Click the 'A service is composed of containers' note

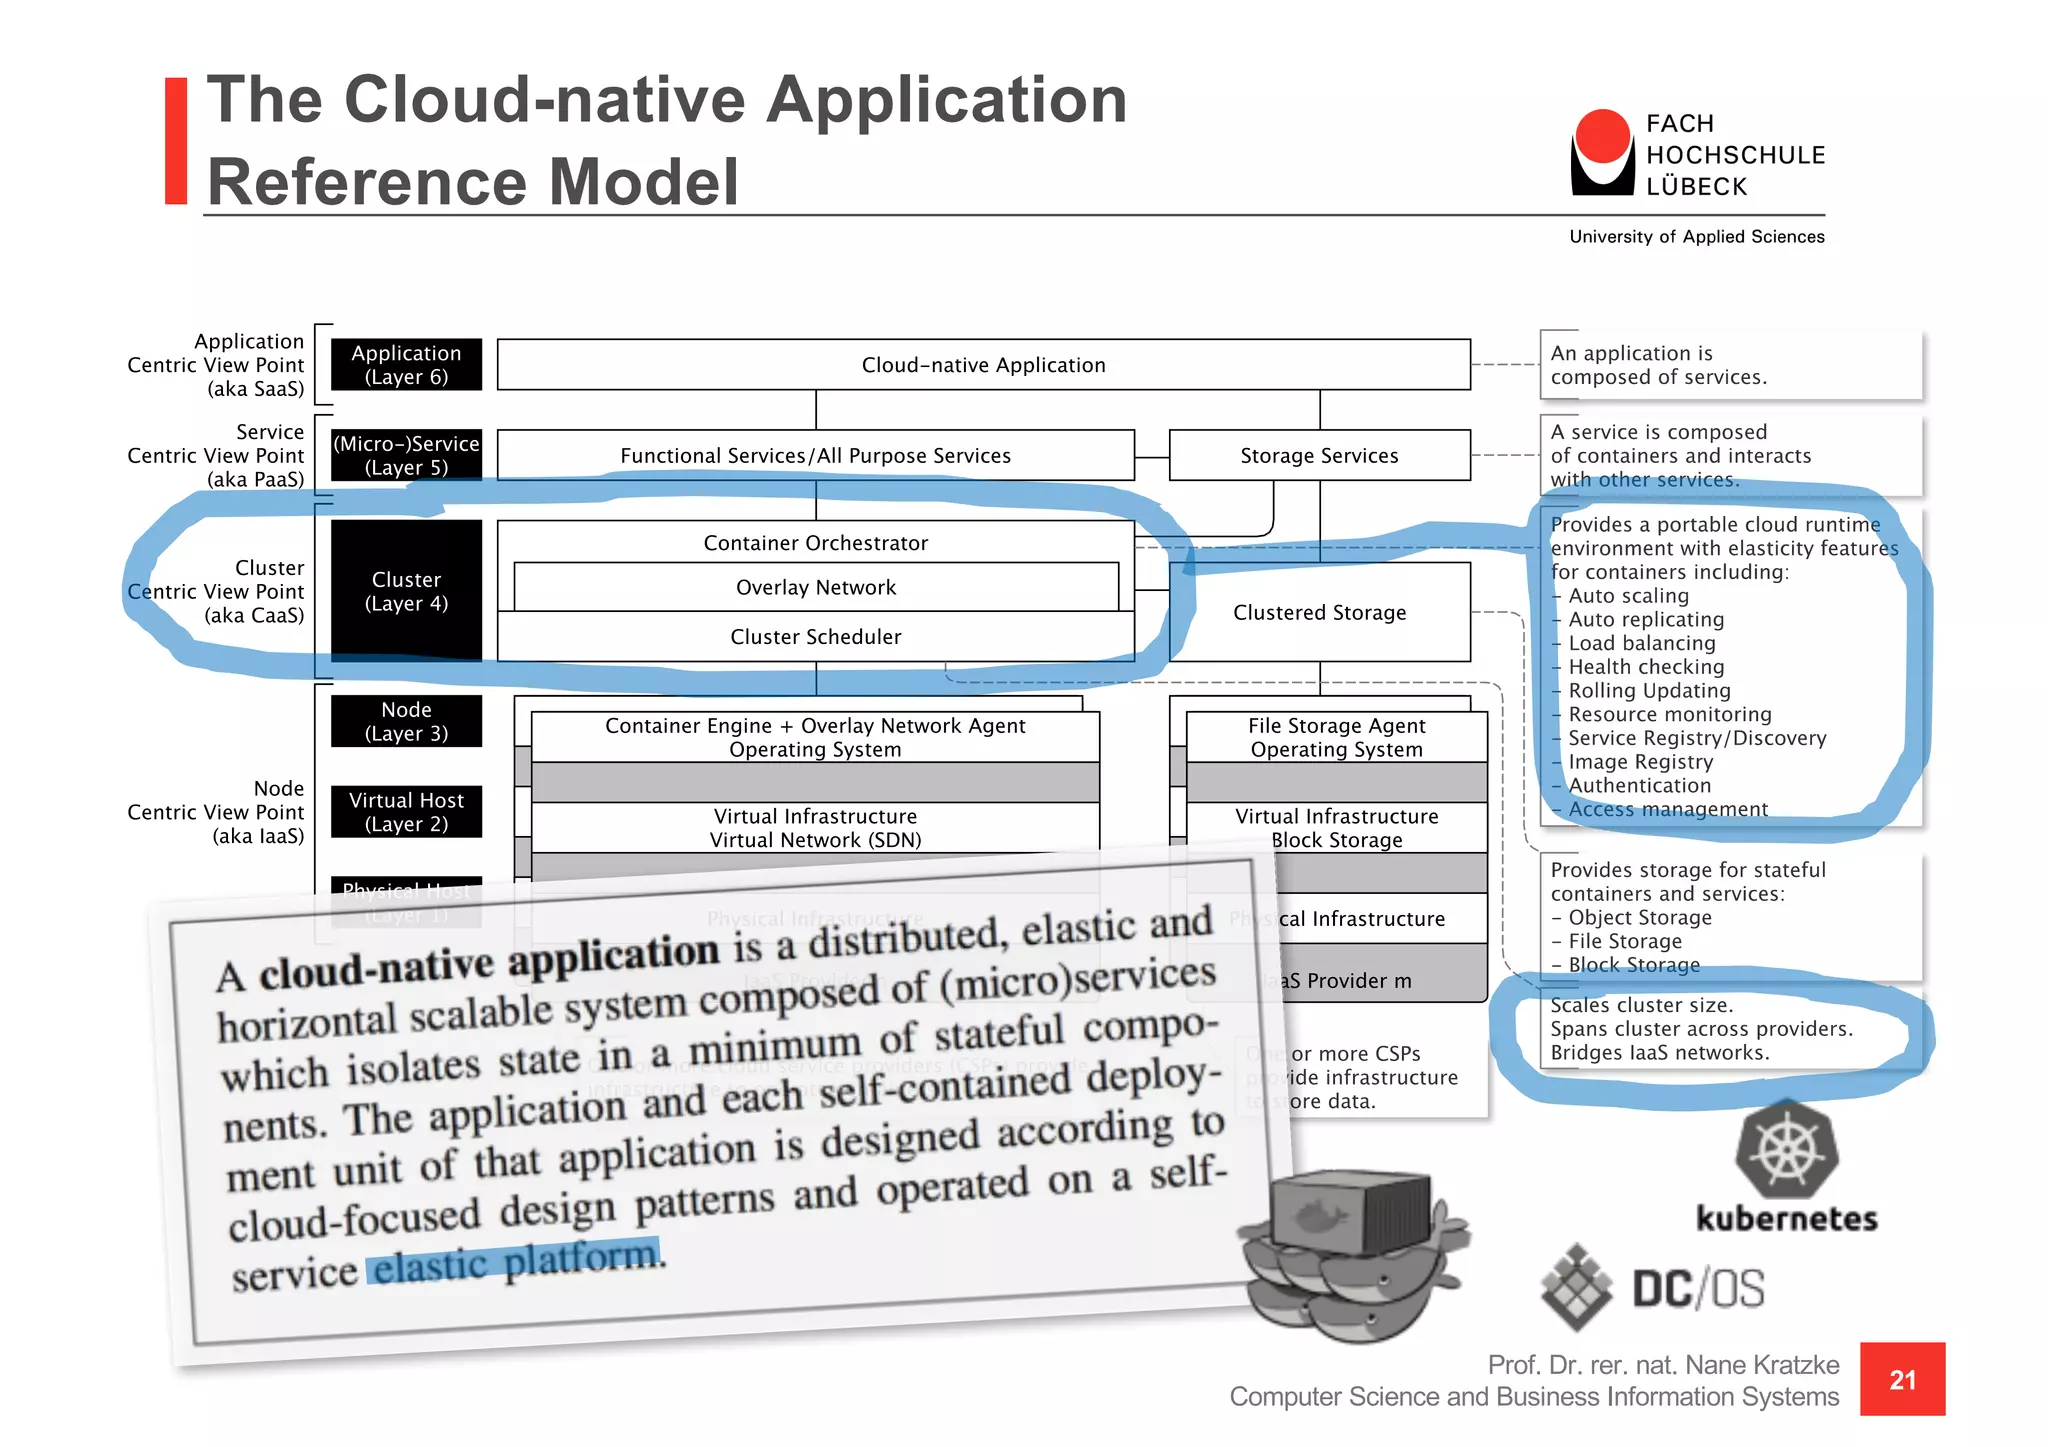coord(1730,456)
